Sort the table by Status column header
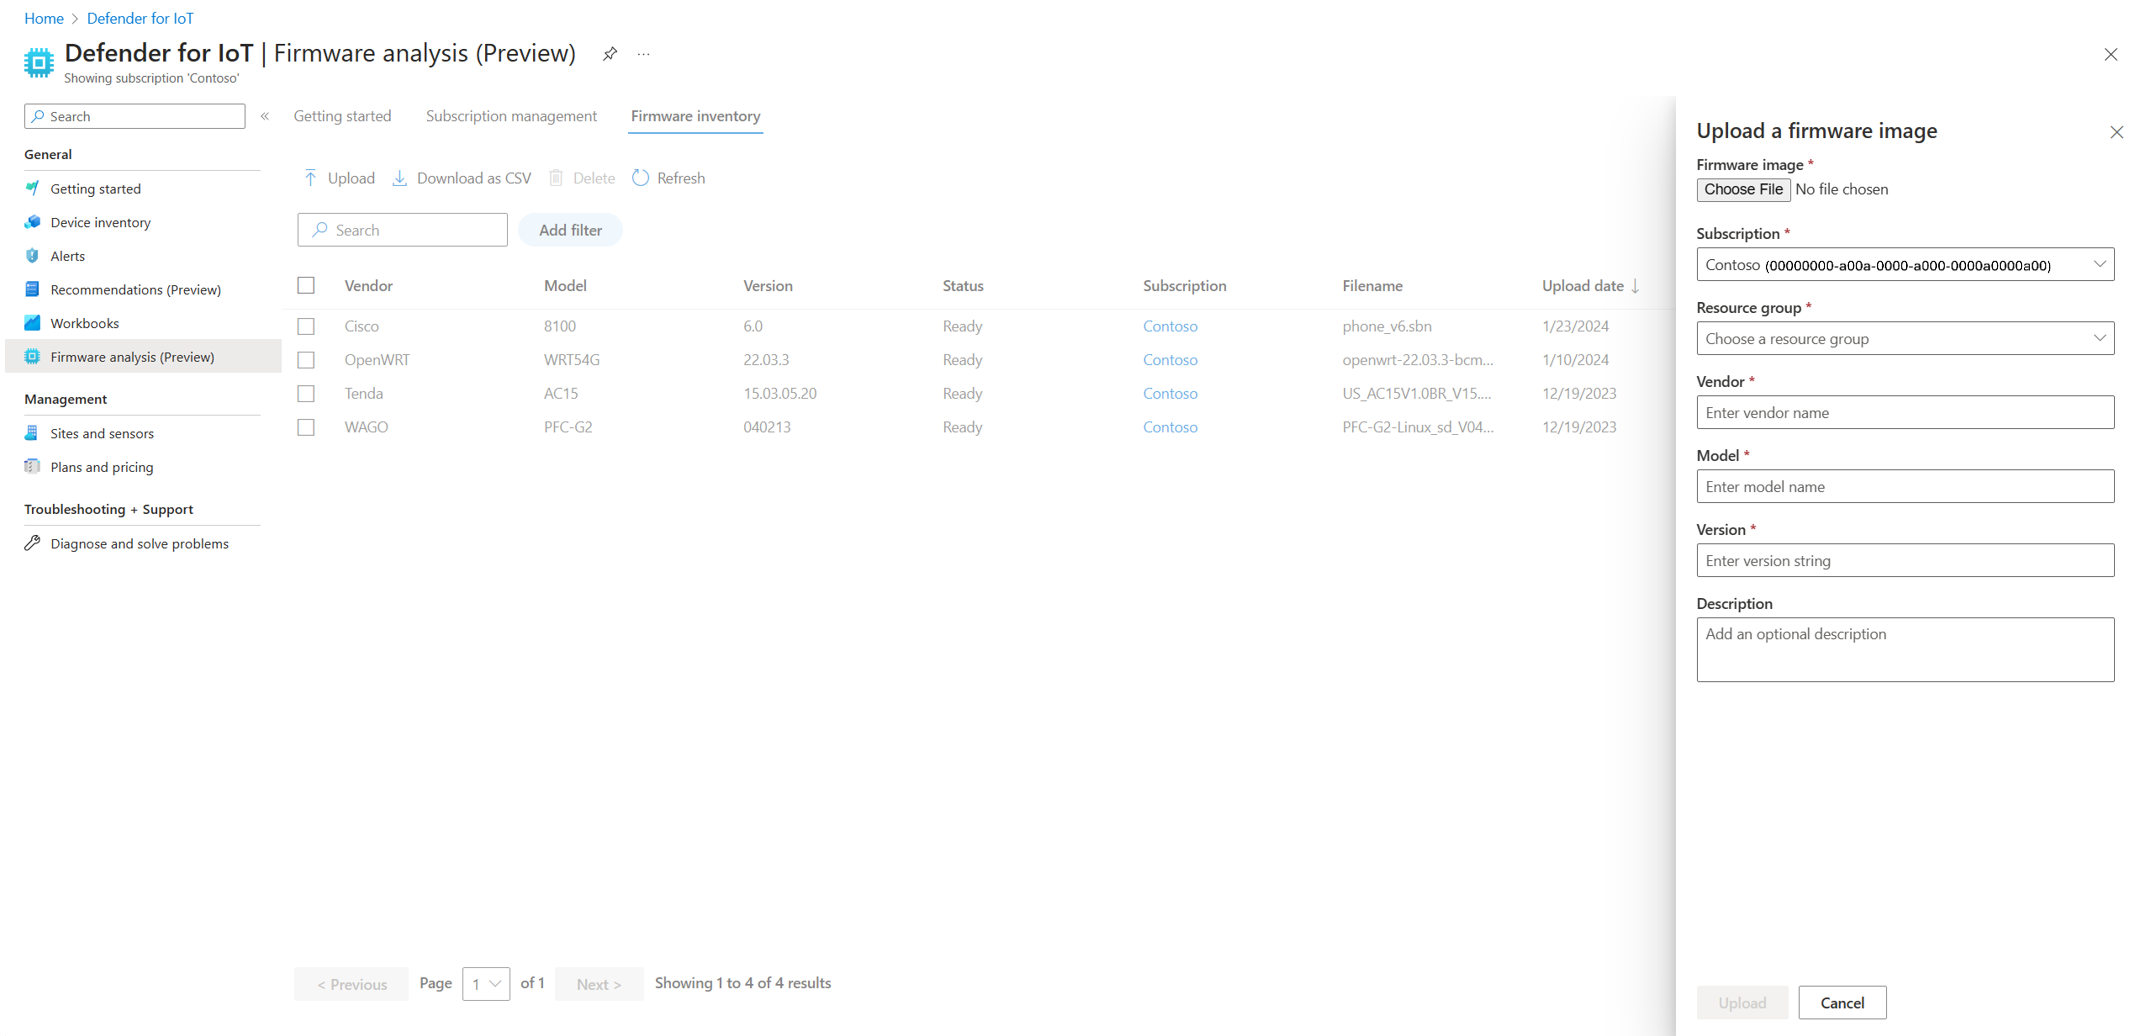2138x1036 pixels. [x=963, y=286]
